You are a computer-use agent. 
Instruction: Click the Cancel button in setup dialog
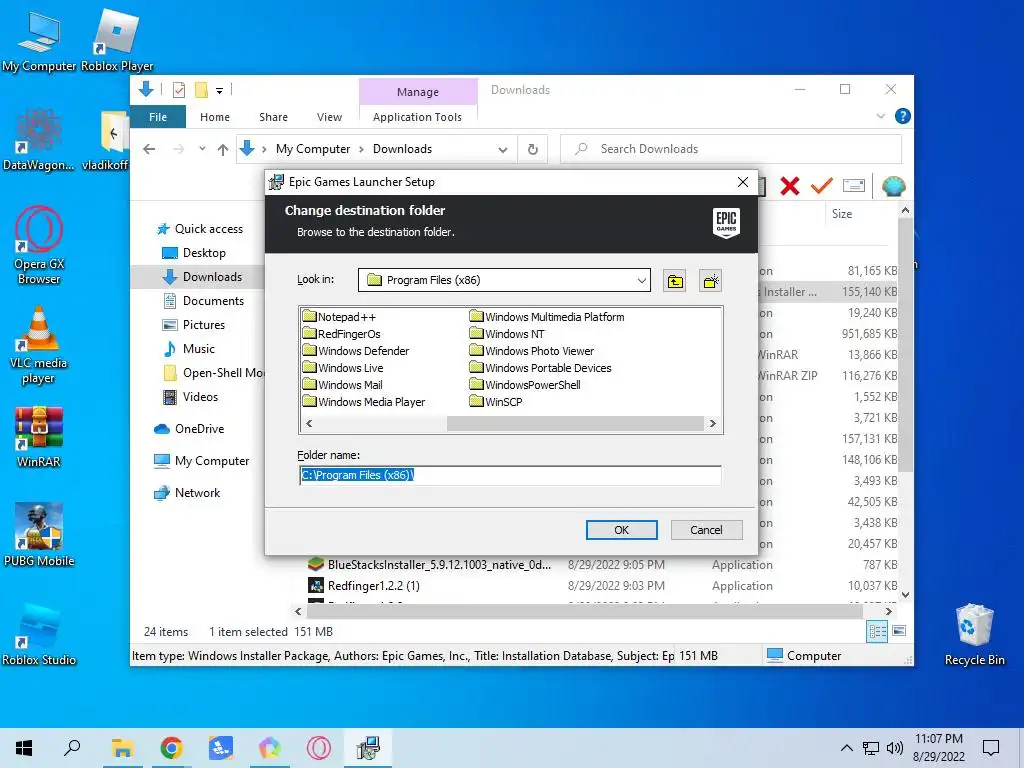point(706,530)
